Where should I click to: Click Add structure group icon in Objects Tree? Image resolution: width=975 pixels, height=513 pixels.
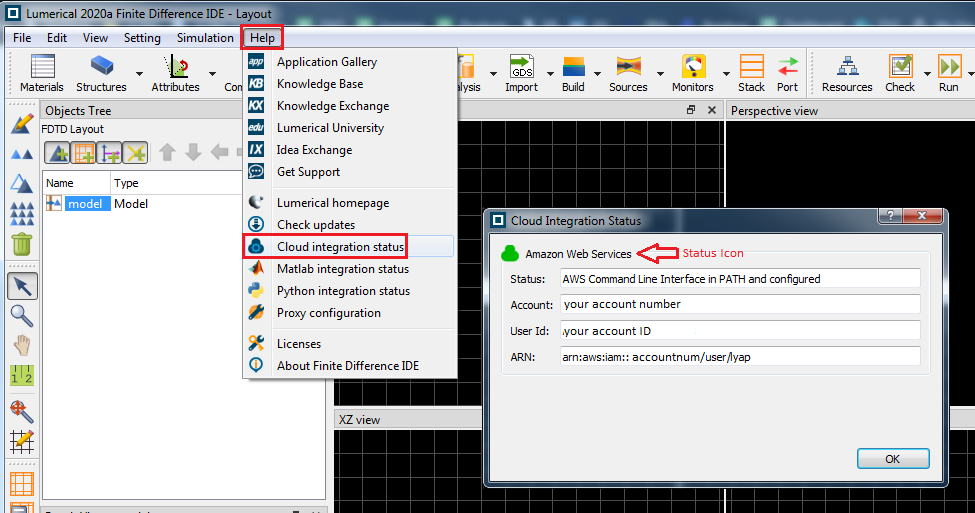(x=57, y=152)
